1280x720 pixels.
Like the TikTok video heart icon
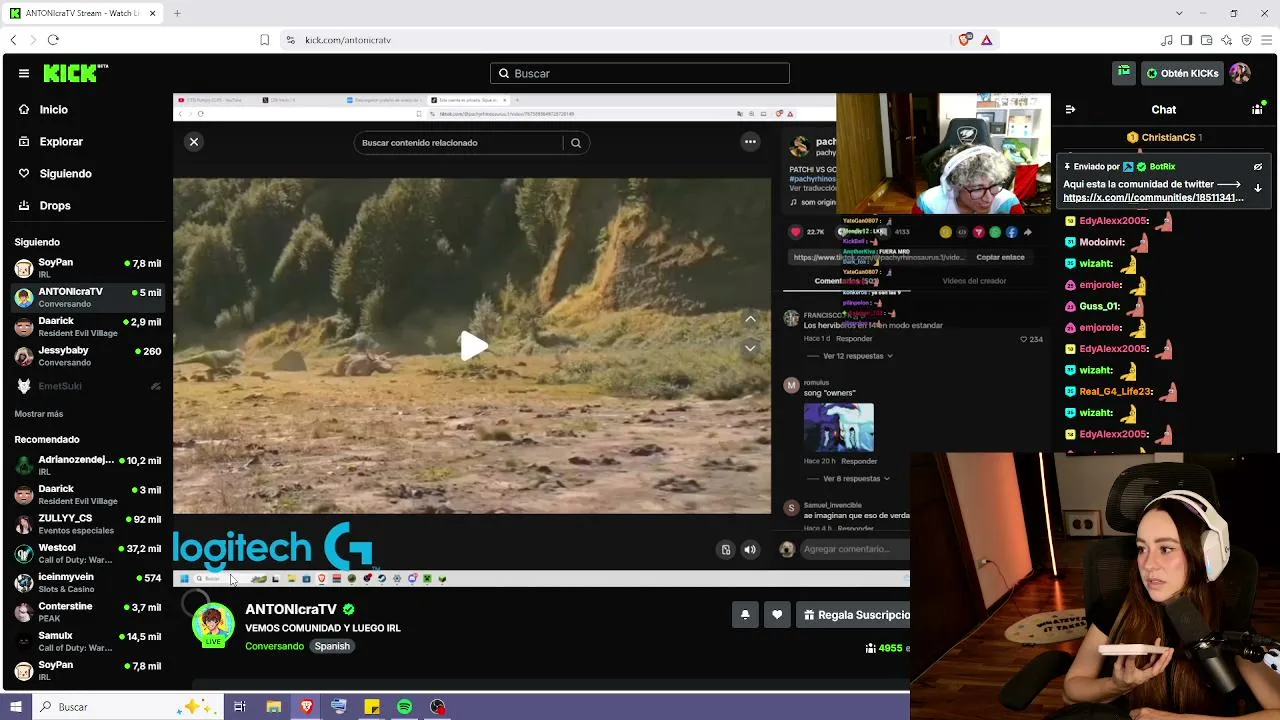click(796, 232)
